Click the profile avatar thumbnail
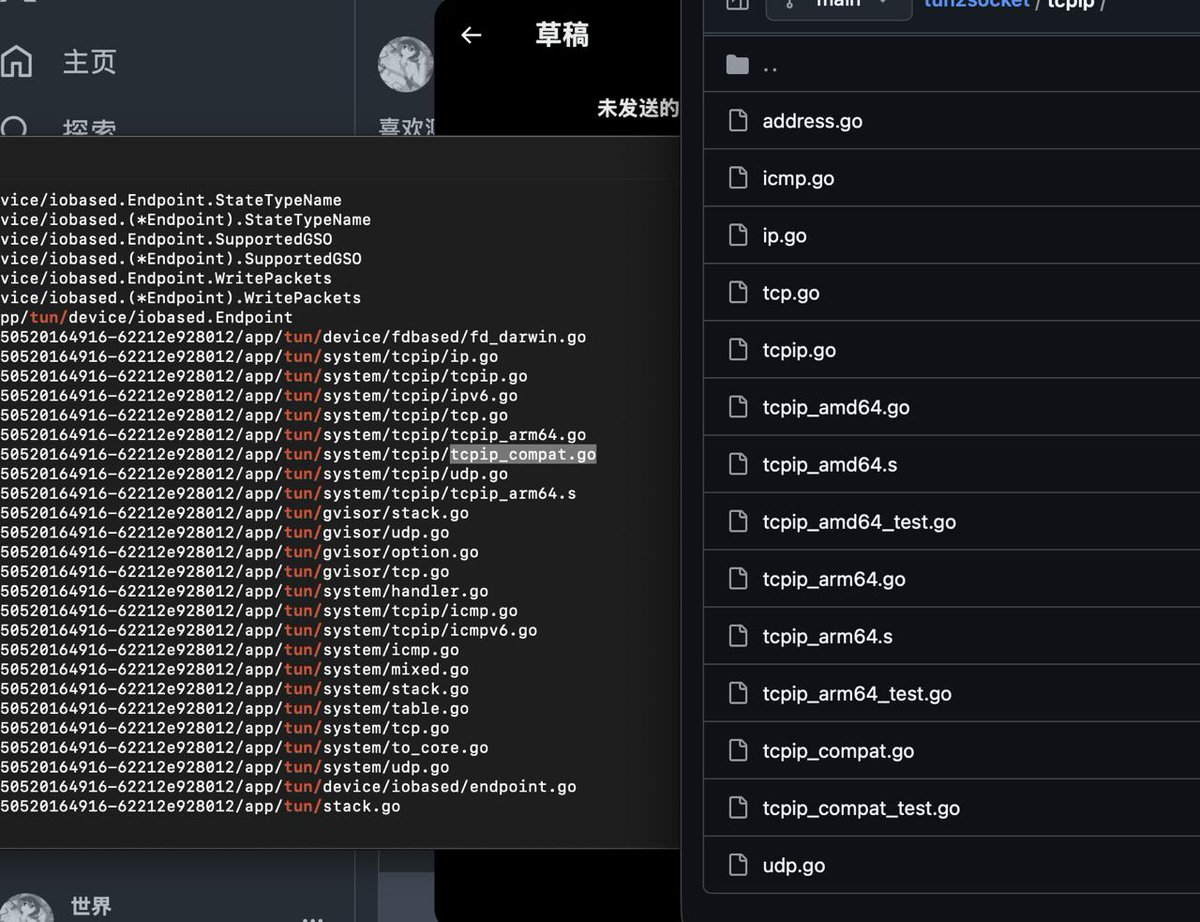Image resolution: width=1200 pixels, height=922 pixels. [x=406, y=63]
